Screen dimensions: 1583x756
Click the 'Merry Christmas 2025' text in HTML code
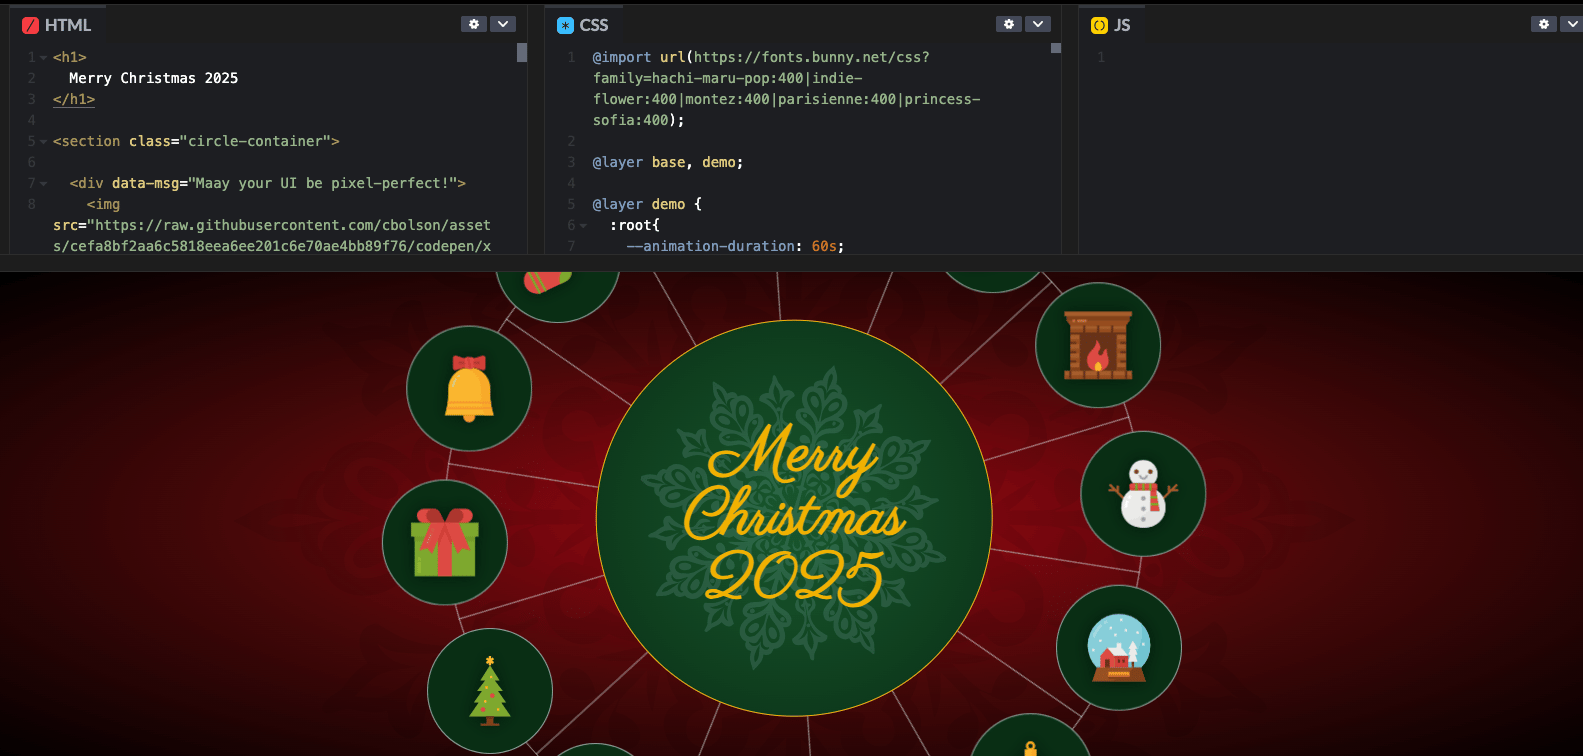pos(153,78)
